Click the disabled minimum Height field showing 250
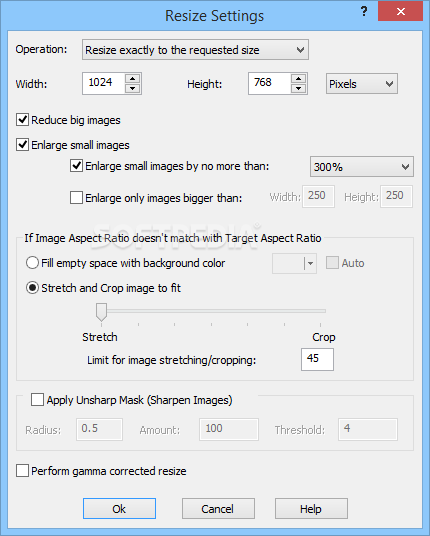The image size is (430, 536). 397,196
